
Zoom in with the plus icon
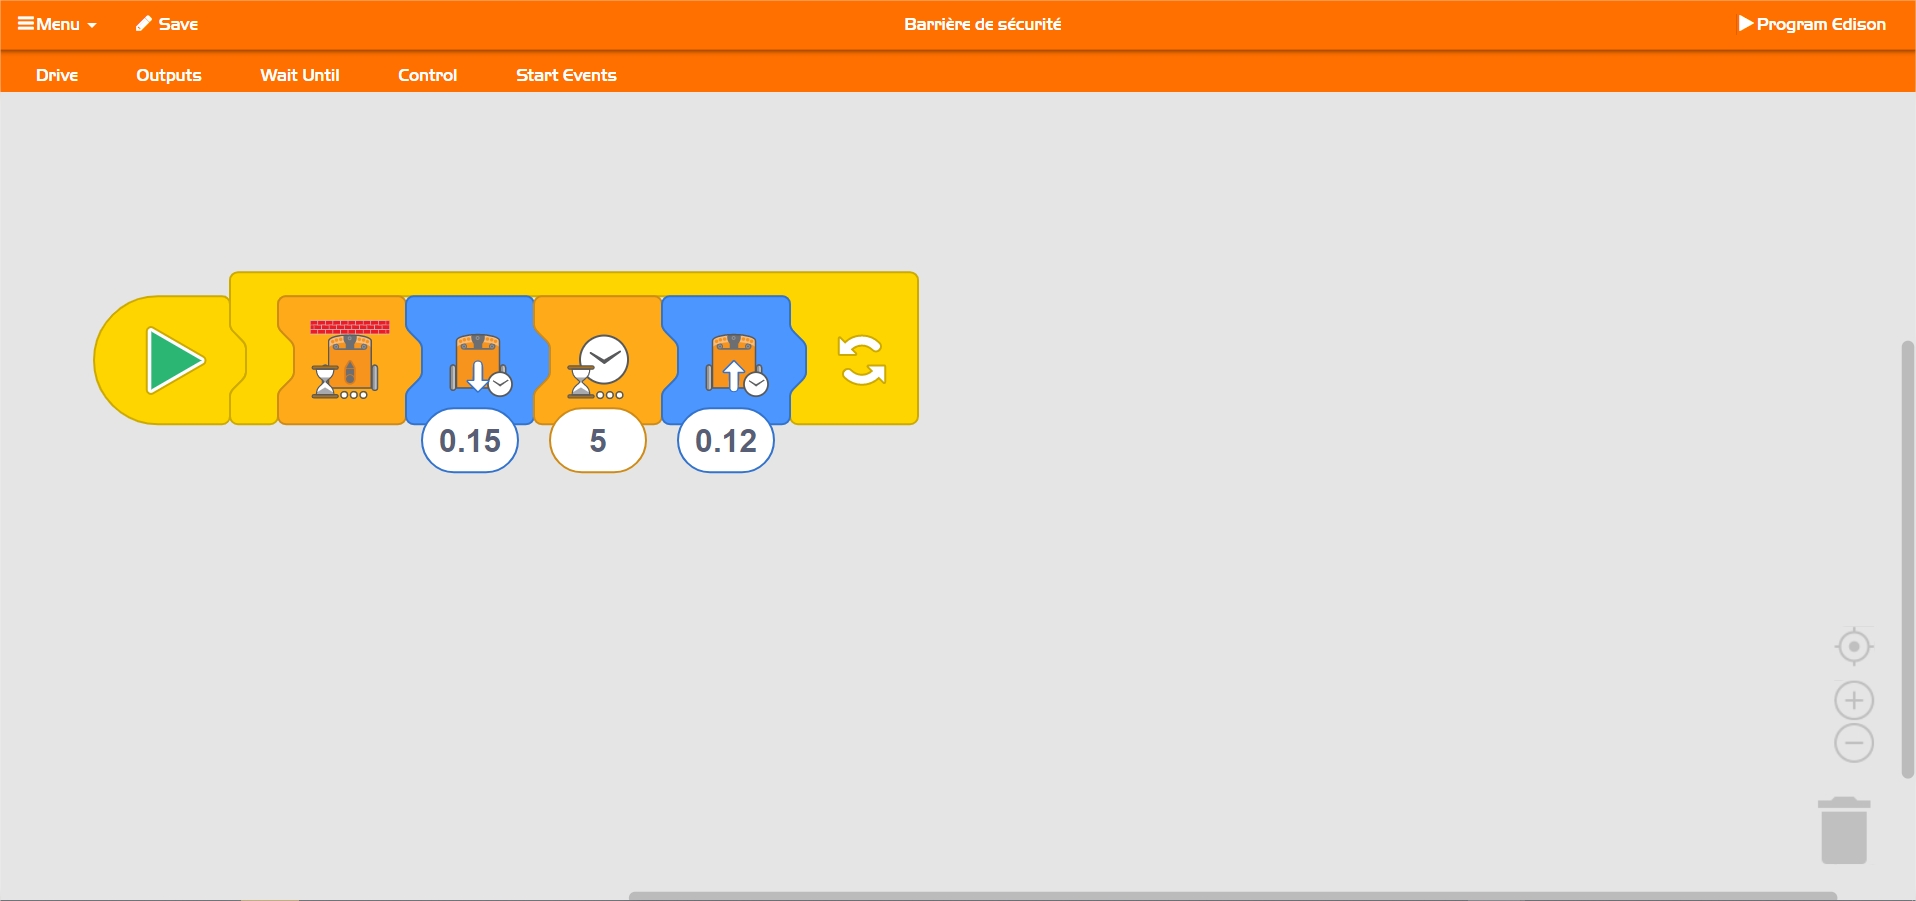pyautogui.click(x=1853, y=700)
